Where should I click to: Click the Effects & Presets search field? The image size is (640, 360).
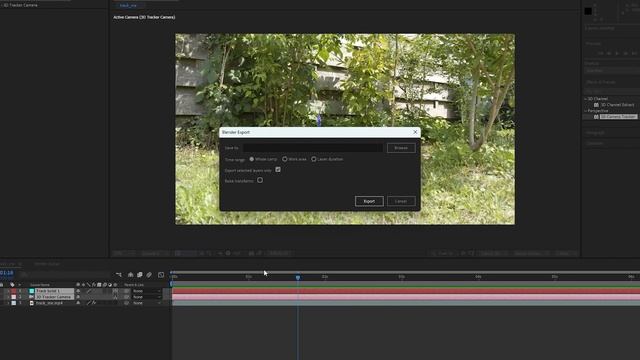pyautogui.click(x=612, y=91)
